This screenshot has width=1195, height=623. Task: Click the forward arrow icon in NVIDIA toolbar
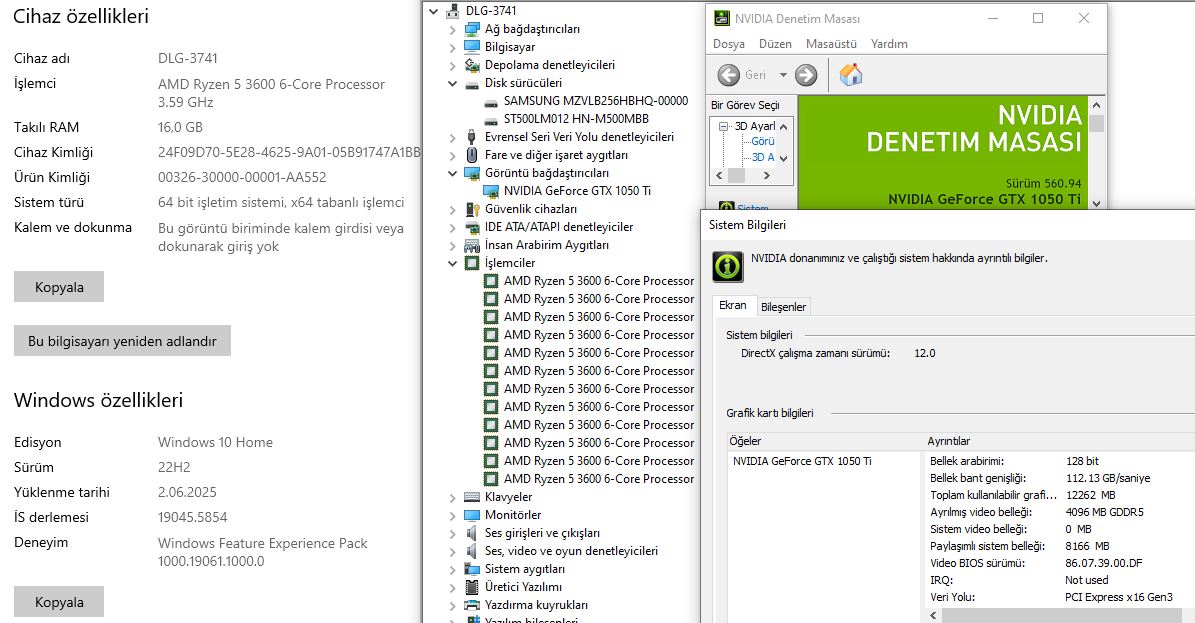click(806, 75)
